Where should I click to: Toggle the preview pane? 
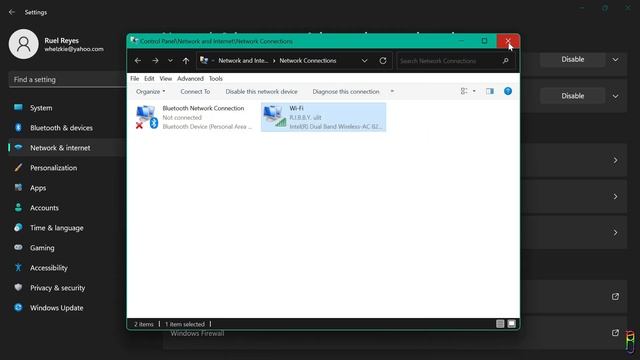pyautogui.click(x=490, y=91)
